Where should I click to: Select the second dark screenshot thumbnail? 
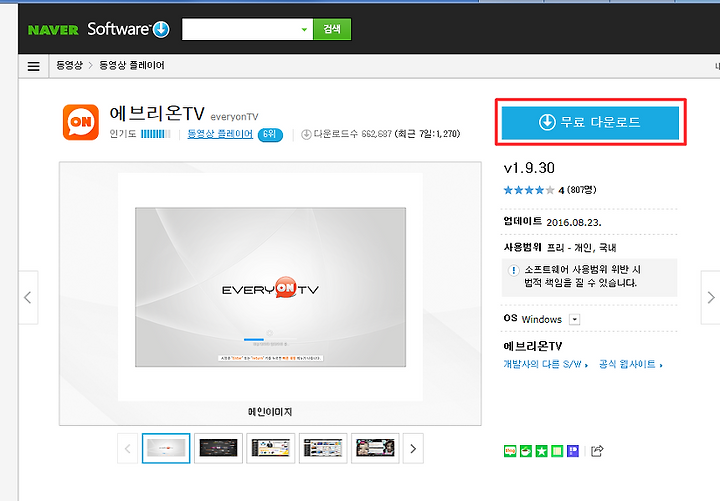tap(219, 448)
